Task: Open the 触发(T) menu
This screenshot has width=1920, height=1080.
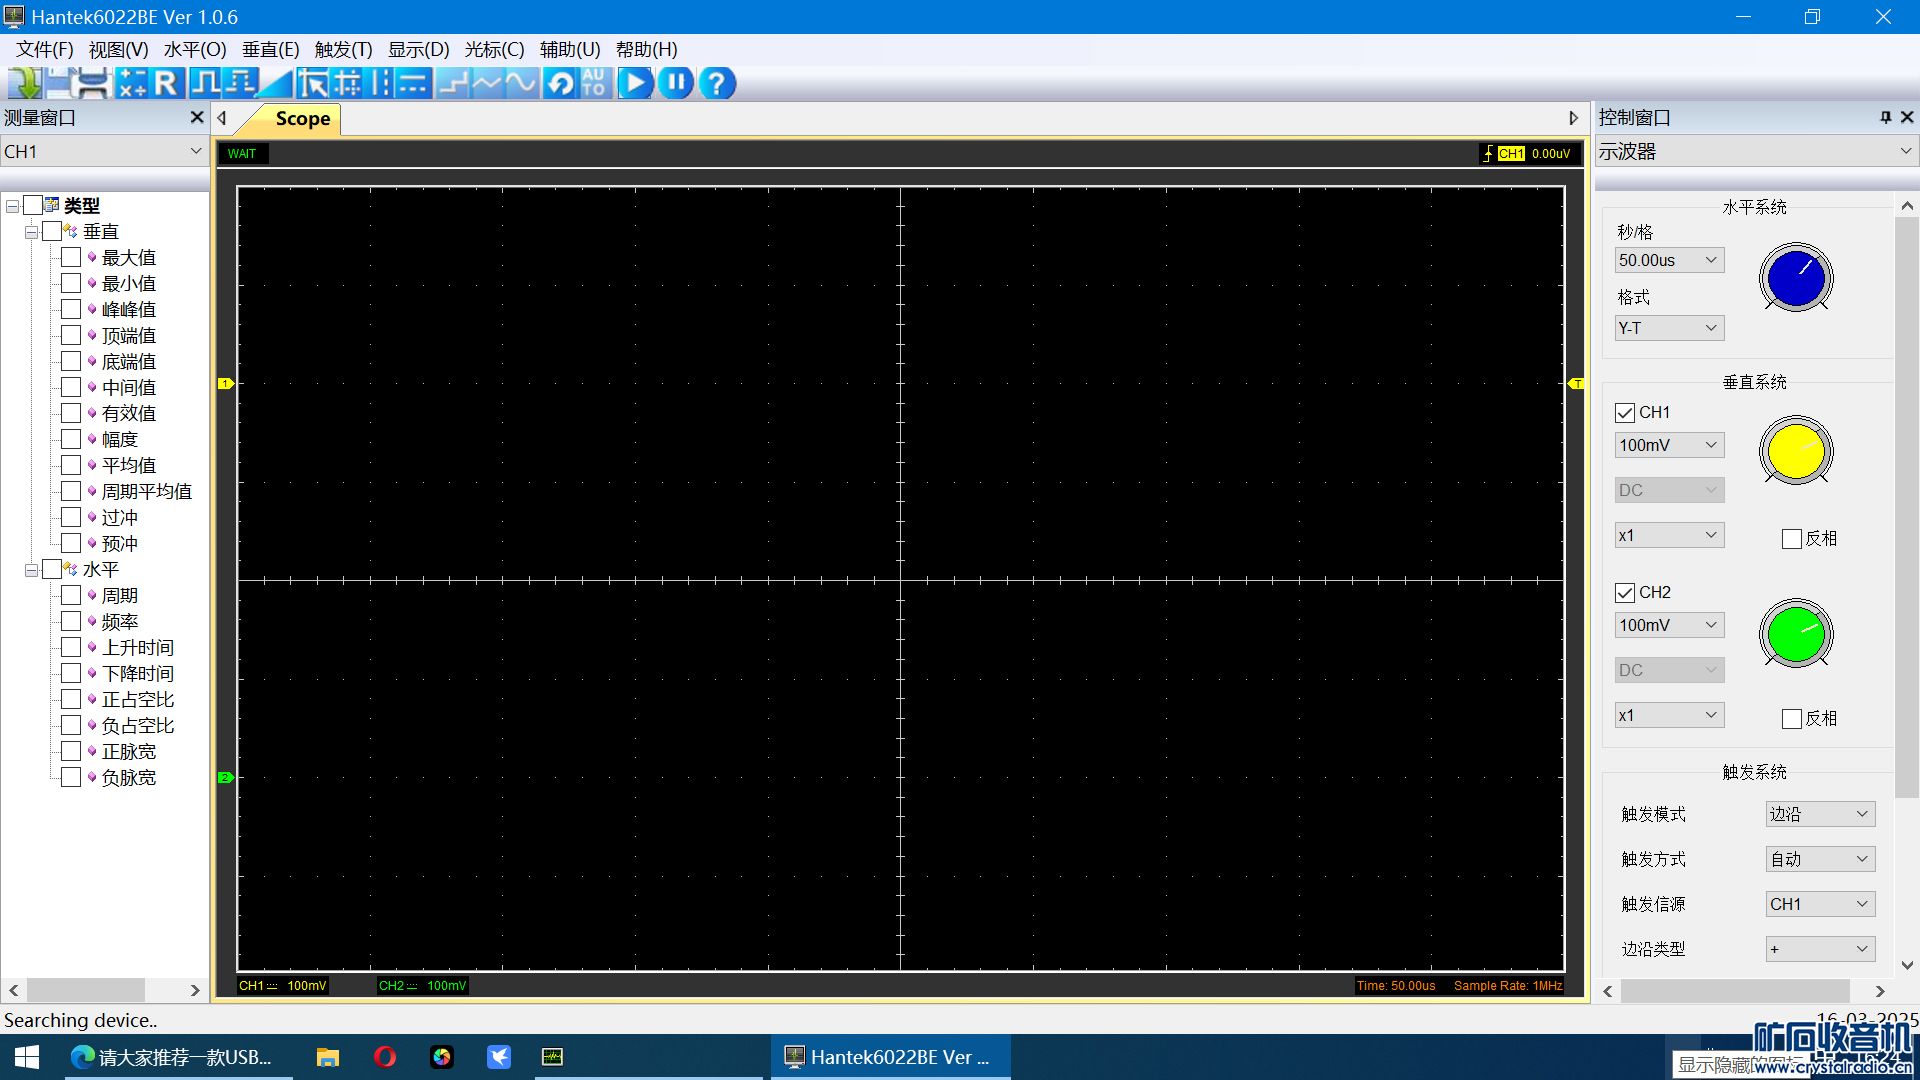Action: (343, 50)
